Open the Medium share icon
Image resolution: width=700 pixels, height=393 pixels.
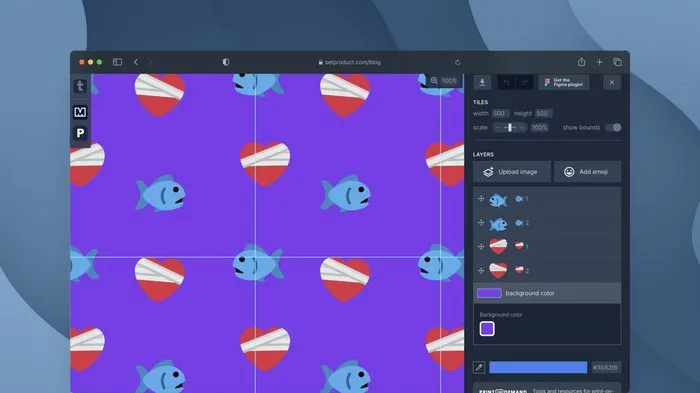[x=80, y=112]
